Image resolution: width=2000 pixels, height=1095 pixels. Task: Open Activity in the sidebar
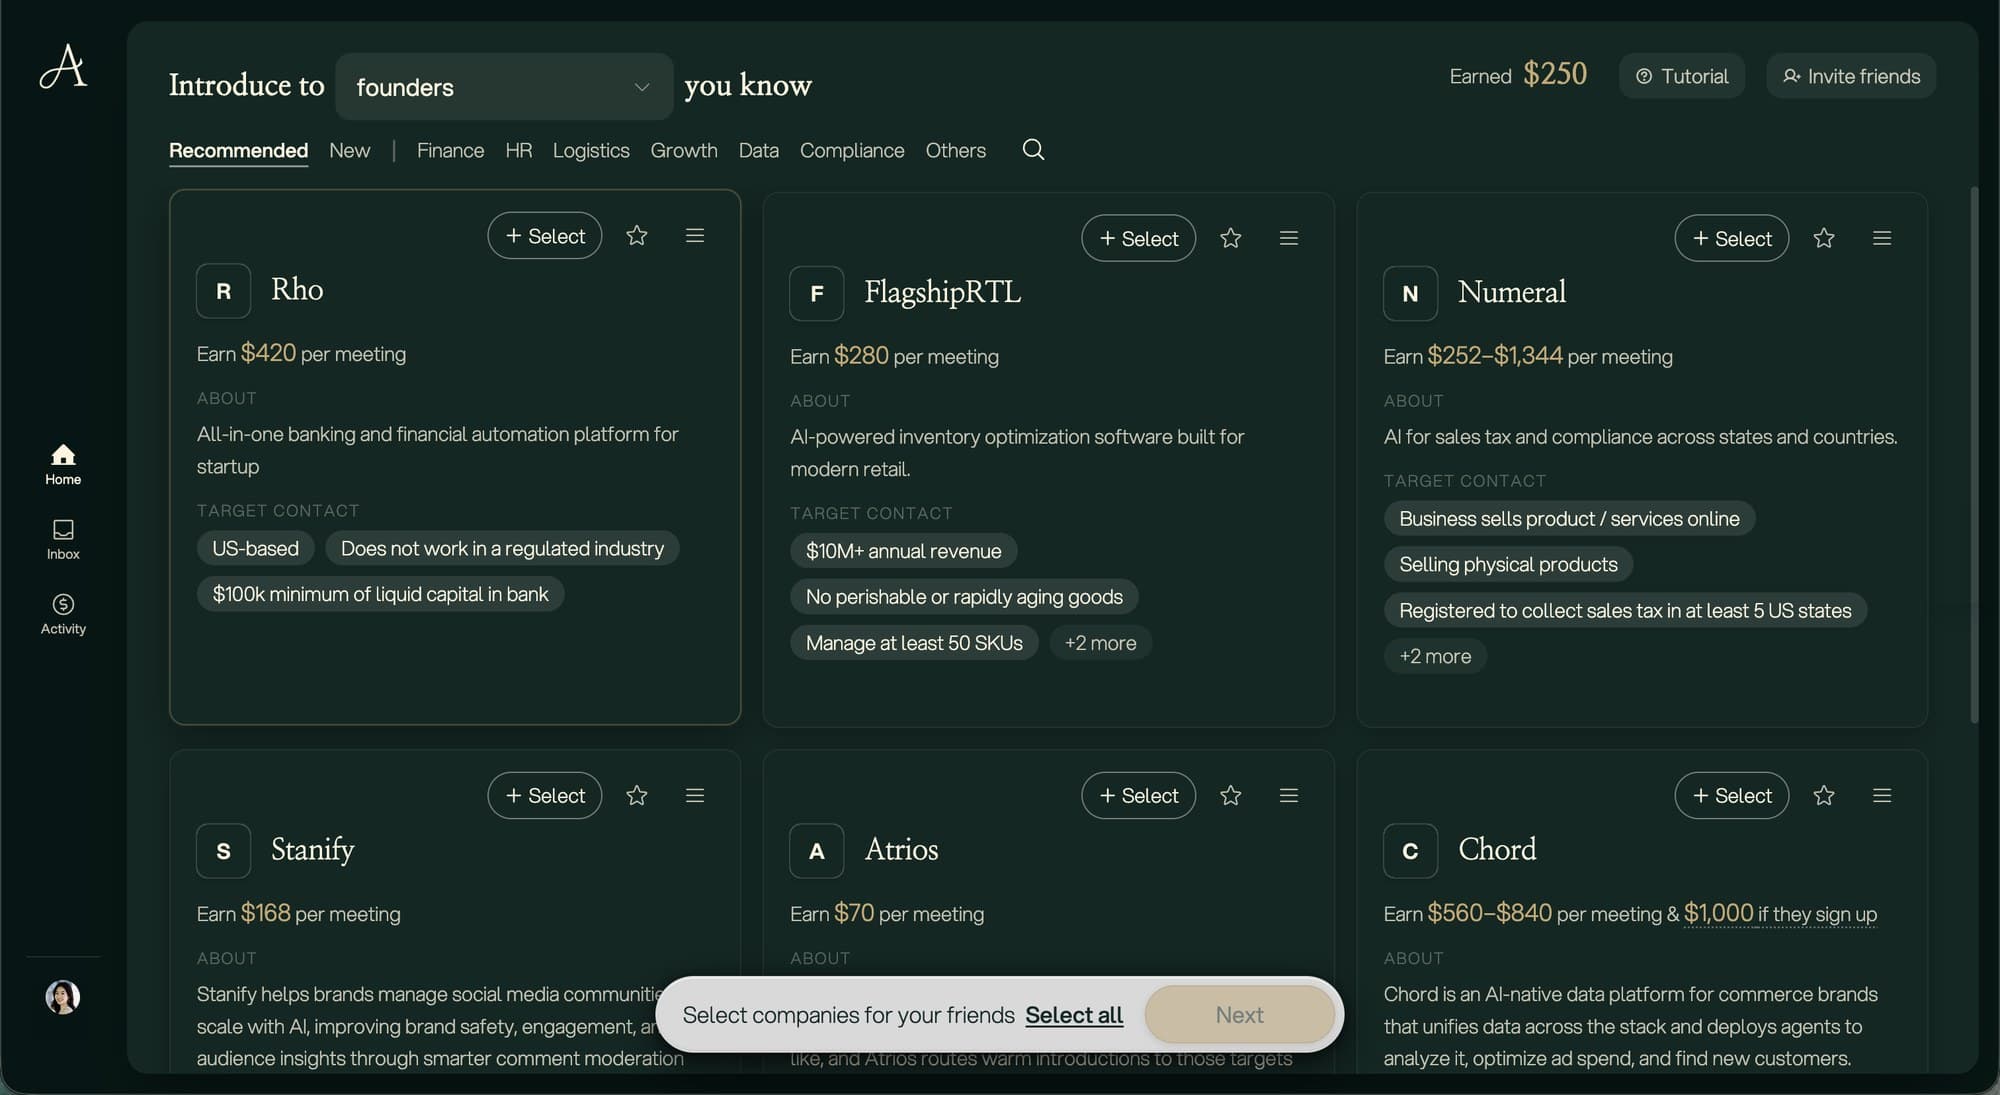point(63,614)
